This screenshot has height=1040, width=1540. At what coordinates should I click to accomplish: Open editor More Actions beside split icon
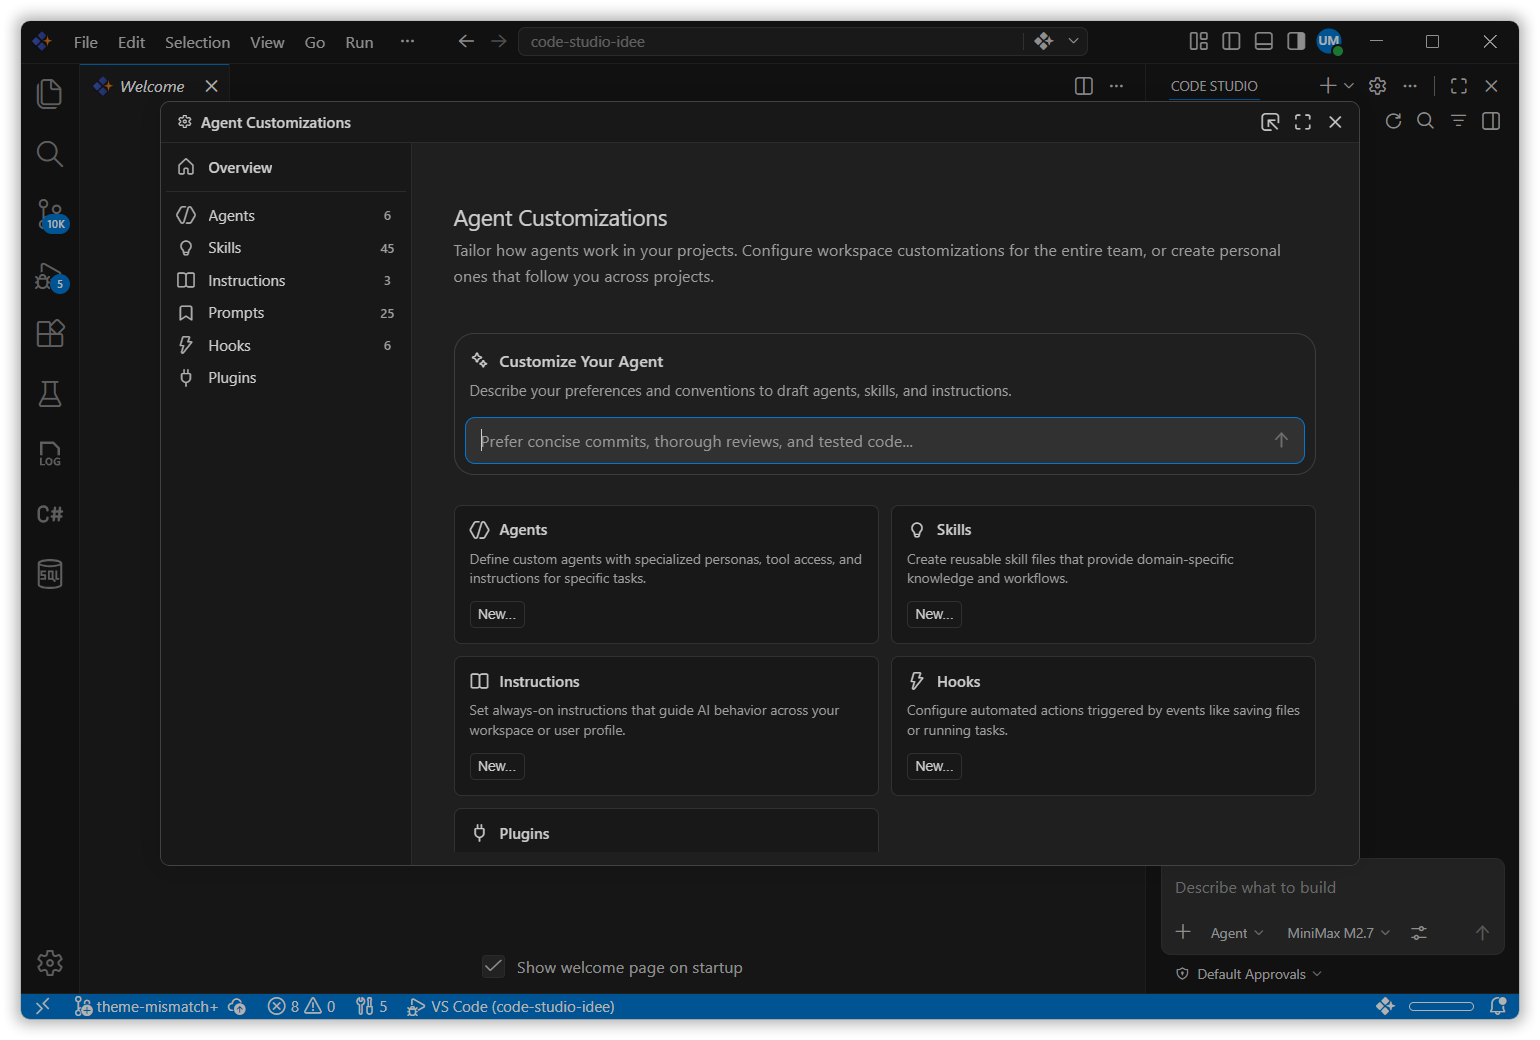(x=1116, y=86)
